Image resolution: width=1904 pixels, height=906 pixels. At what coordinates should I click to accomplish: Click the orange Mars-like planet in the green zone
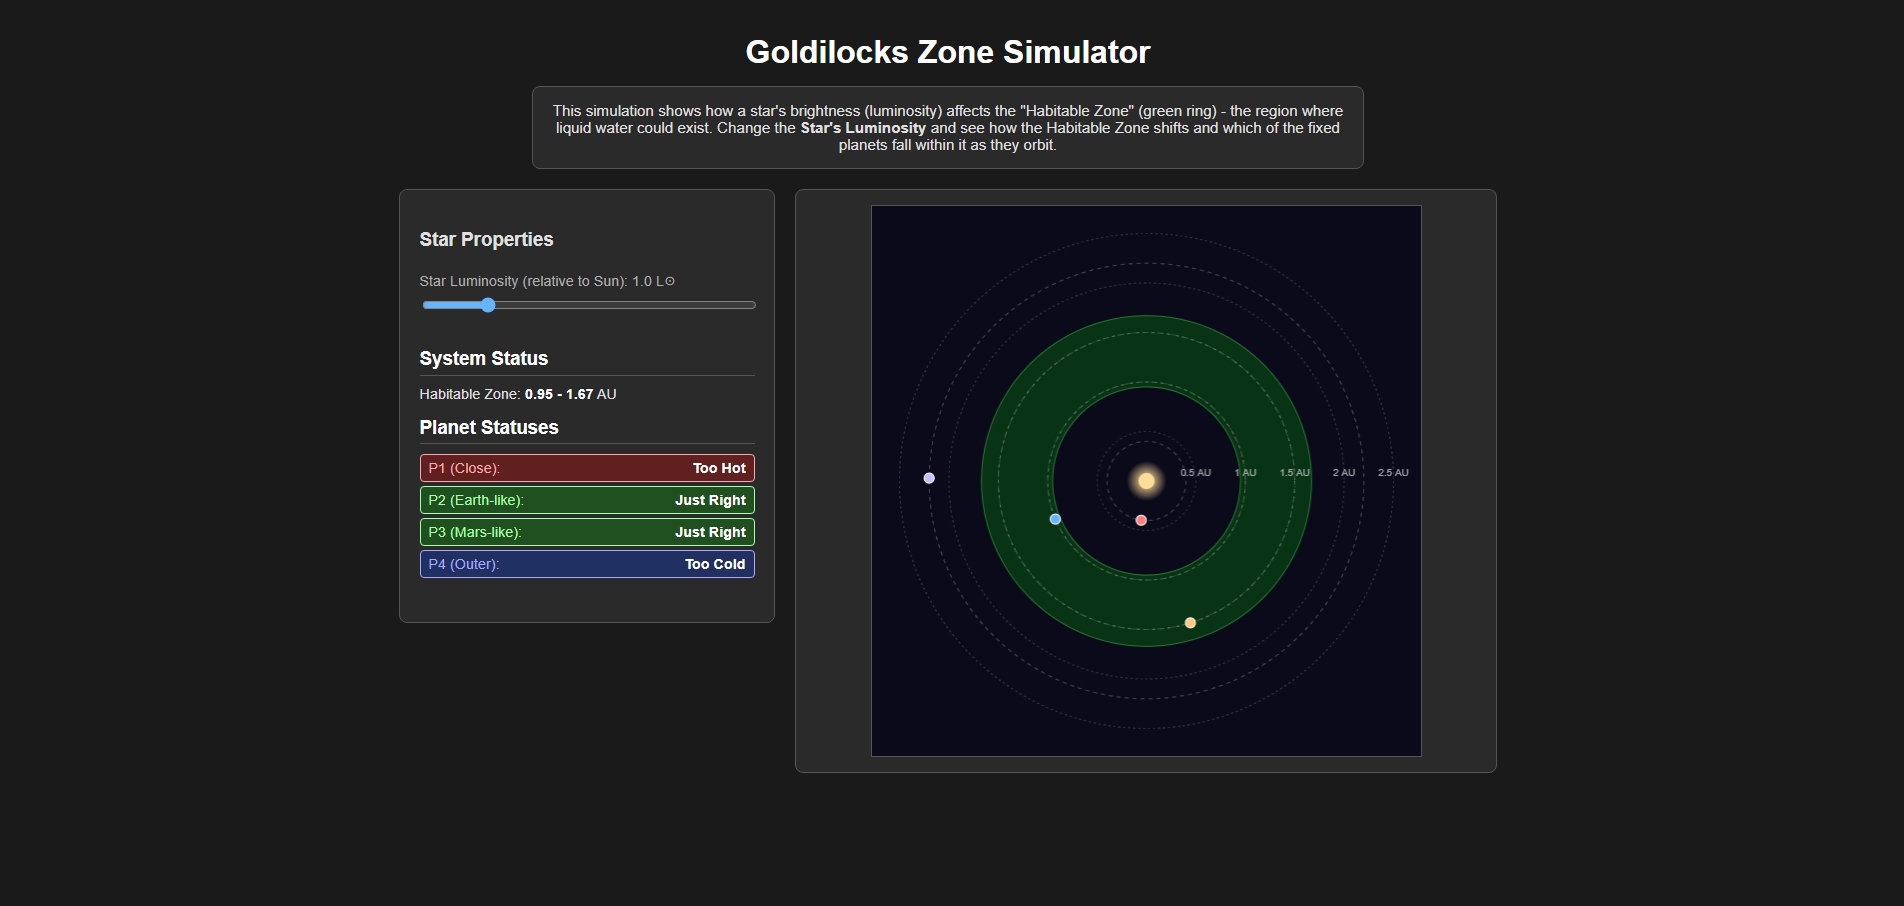tap(1190, 623)
